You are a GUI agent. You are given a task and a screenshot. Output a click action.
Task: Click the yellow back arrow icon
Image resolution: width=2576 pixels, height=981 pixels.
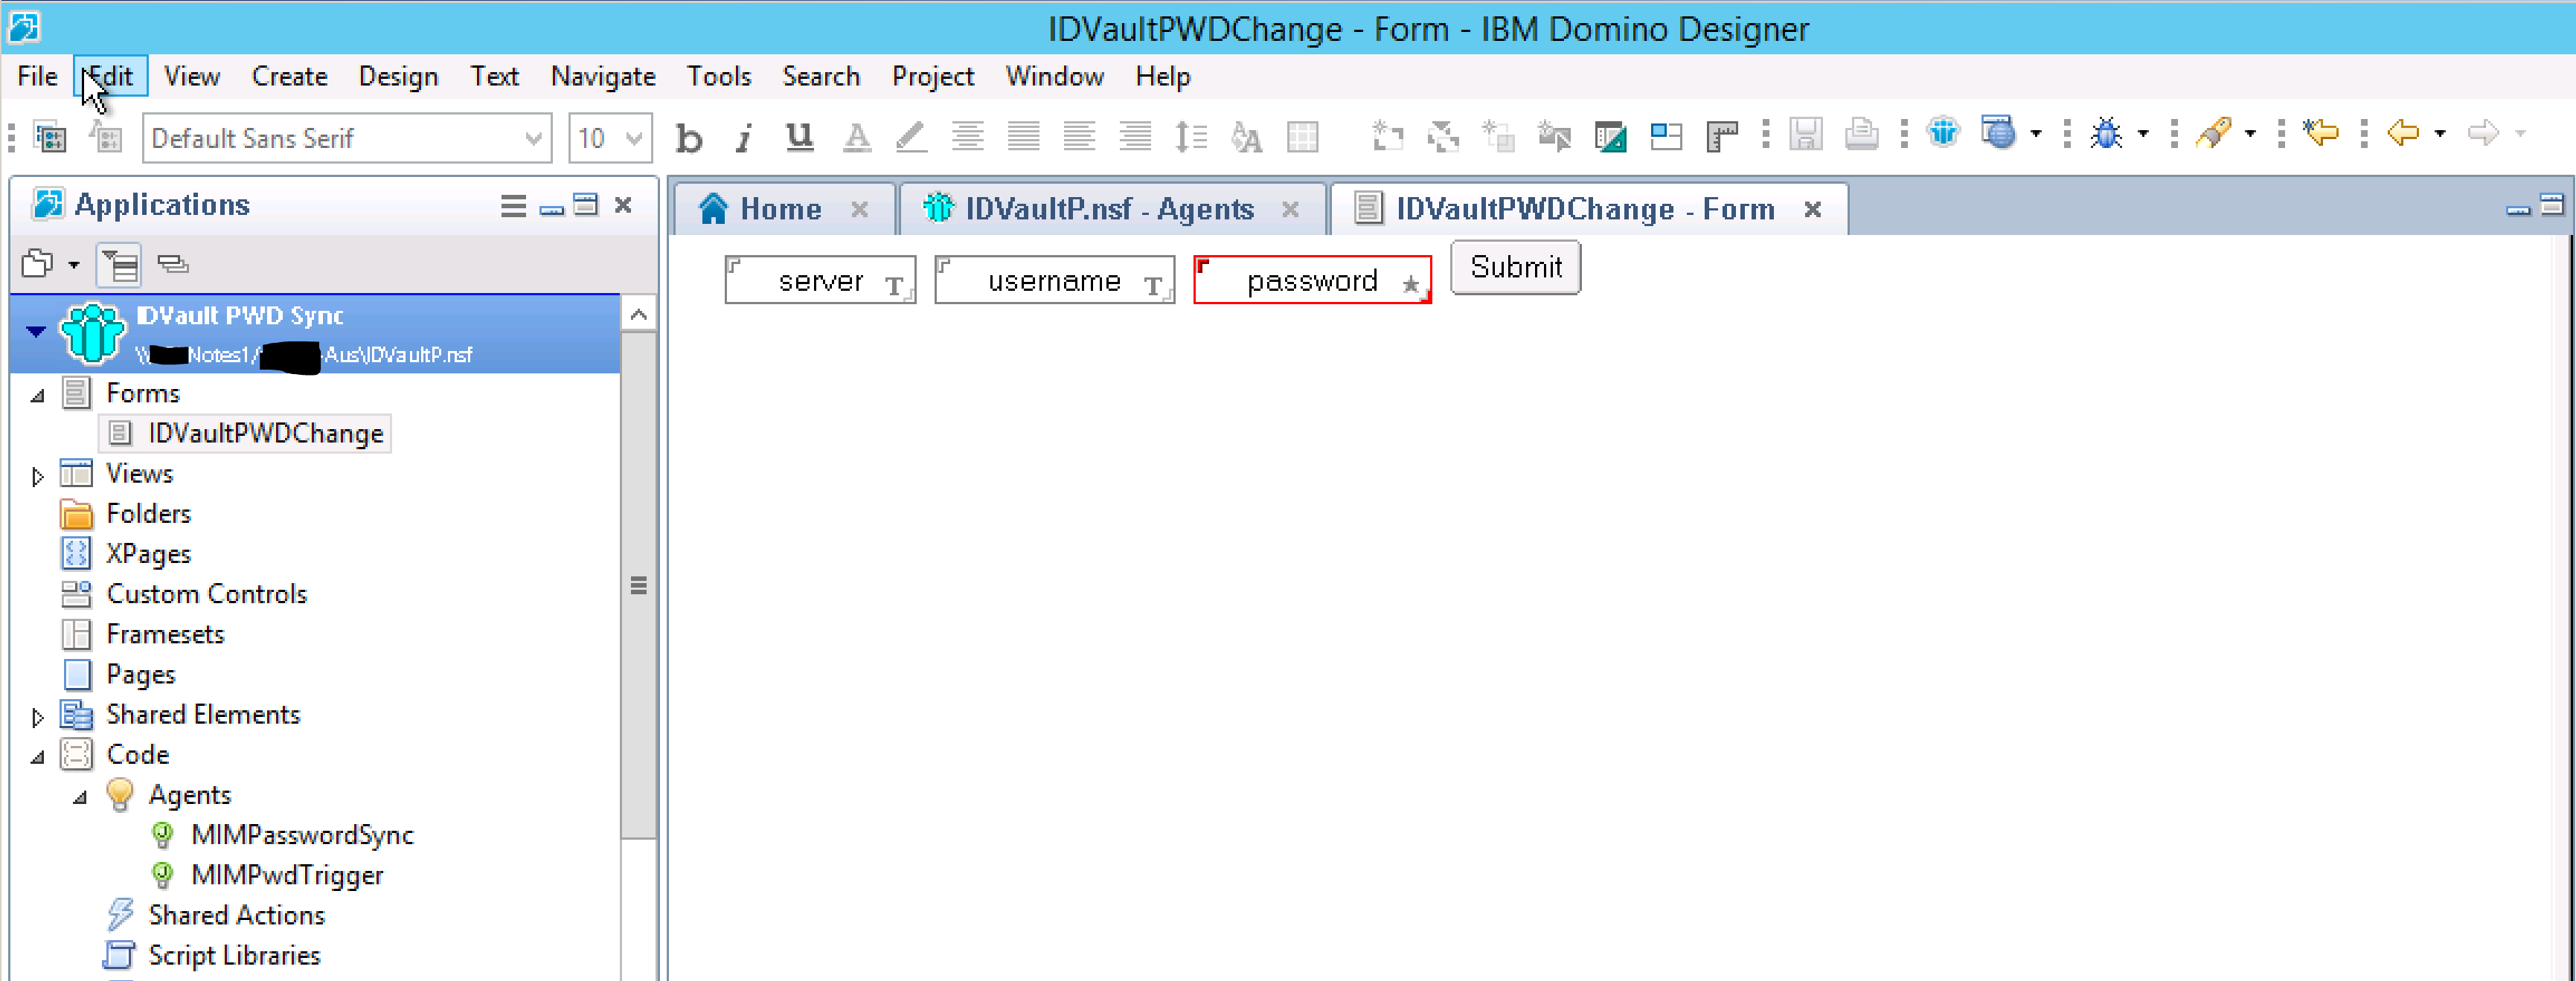click(x=2402, y=133)
